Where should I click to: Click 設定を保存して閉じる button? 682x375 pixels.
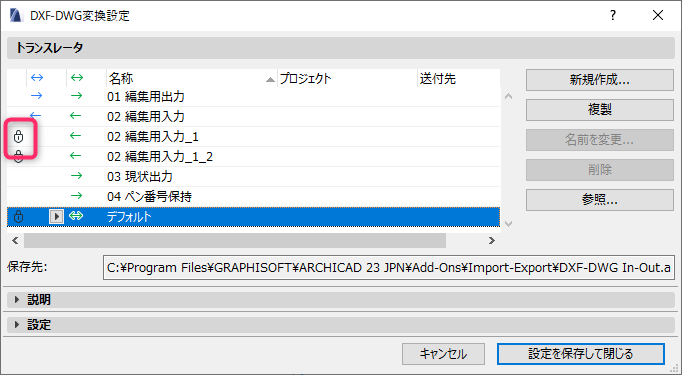tap(581, 354)
